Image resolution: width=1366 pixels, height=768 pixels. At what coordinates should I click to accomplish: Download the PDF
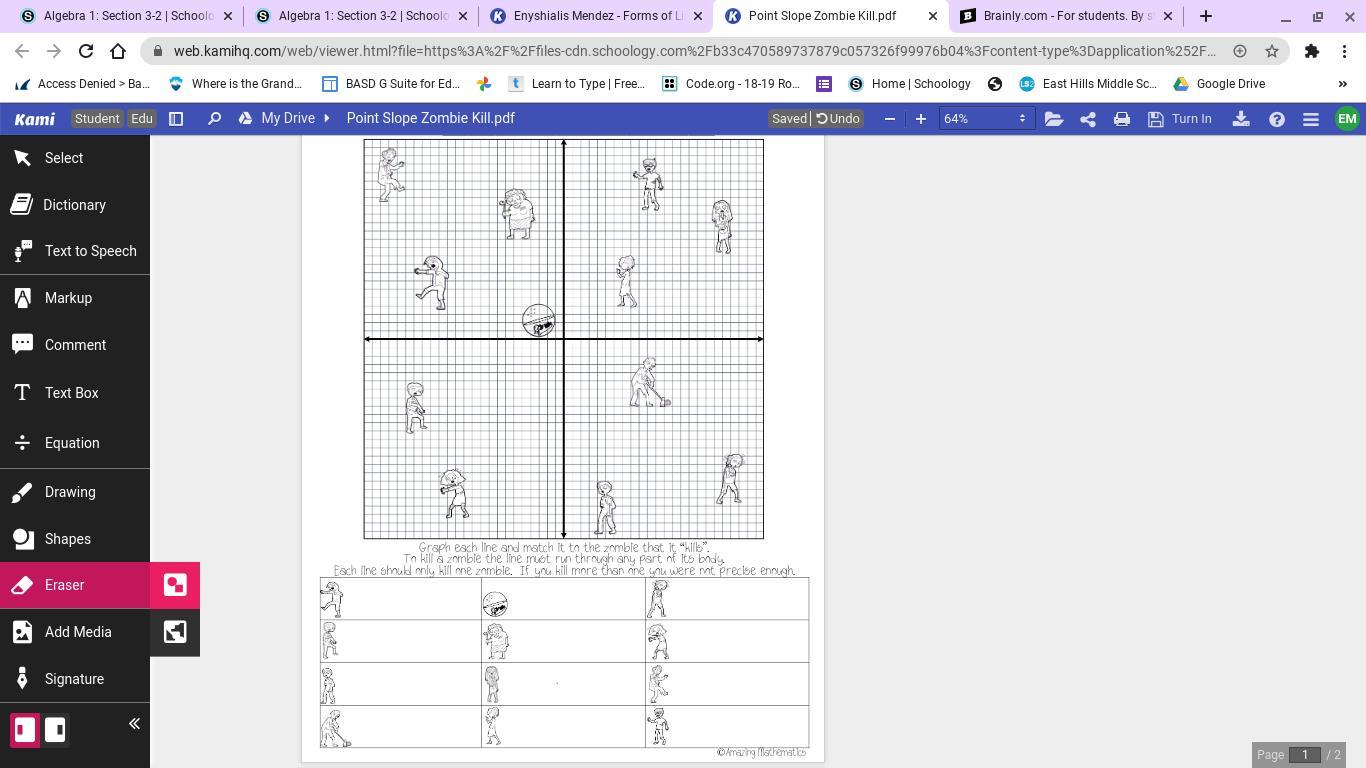point(1241,118)
